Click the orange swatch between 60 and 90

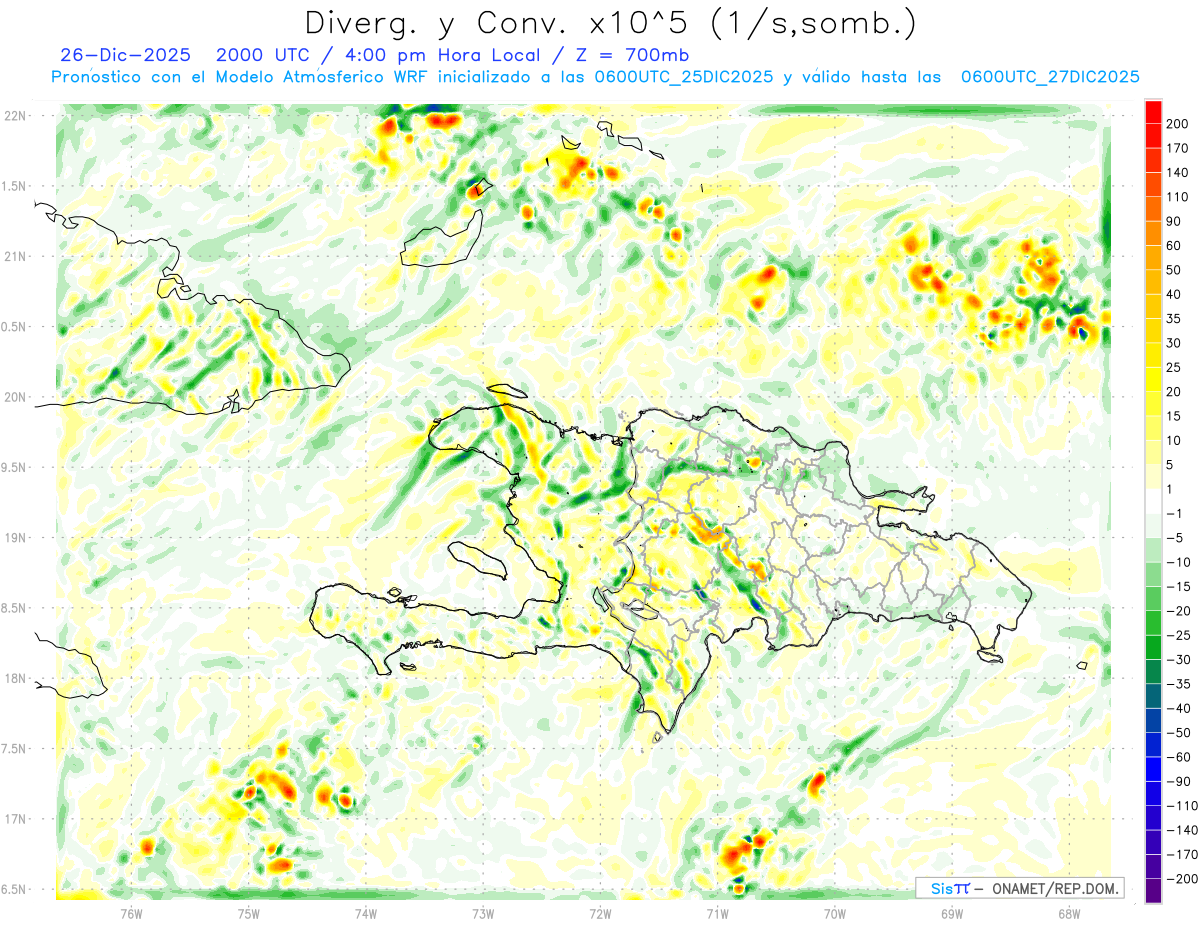(x=1153, y=234)
